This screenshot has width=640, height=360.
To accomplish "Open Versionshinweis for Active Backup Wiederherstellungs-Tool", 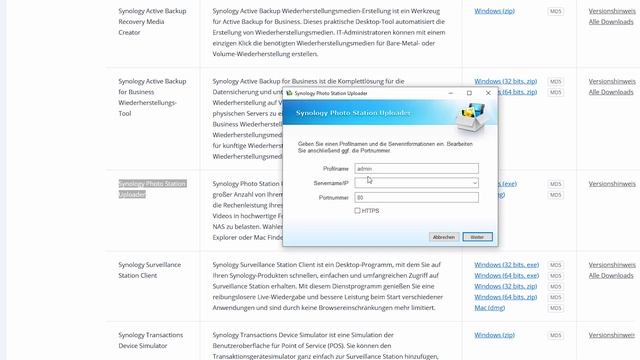I will pyautogui.click(x=612, y=81).
